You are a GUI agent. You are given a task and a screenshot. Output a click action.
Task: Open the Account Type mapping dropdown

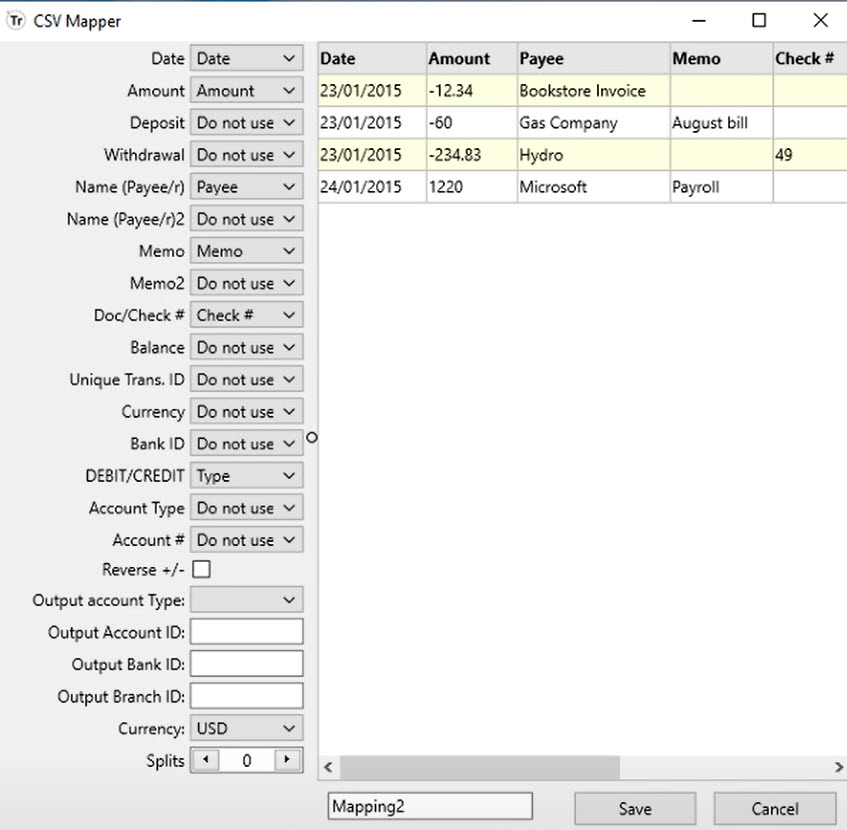(246, 508)
